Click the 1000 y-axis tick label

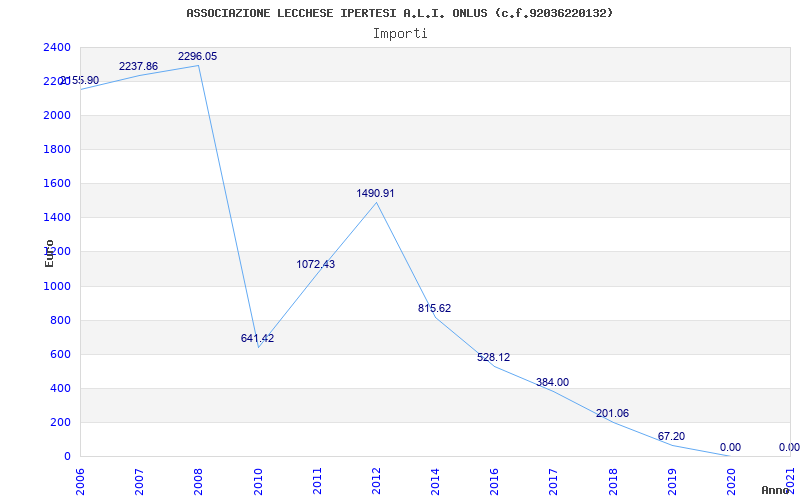point(57,286)
